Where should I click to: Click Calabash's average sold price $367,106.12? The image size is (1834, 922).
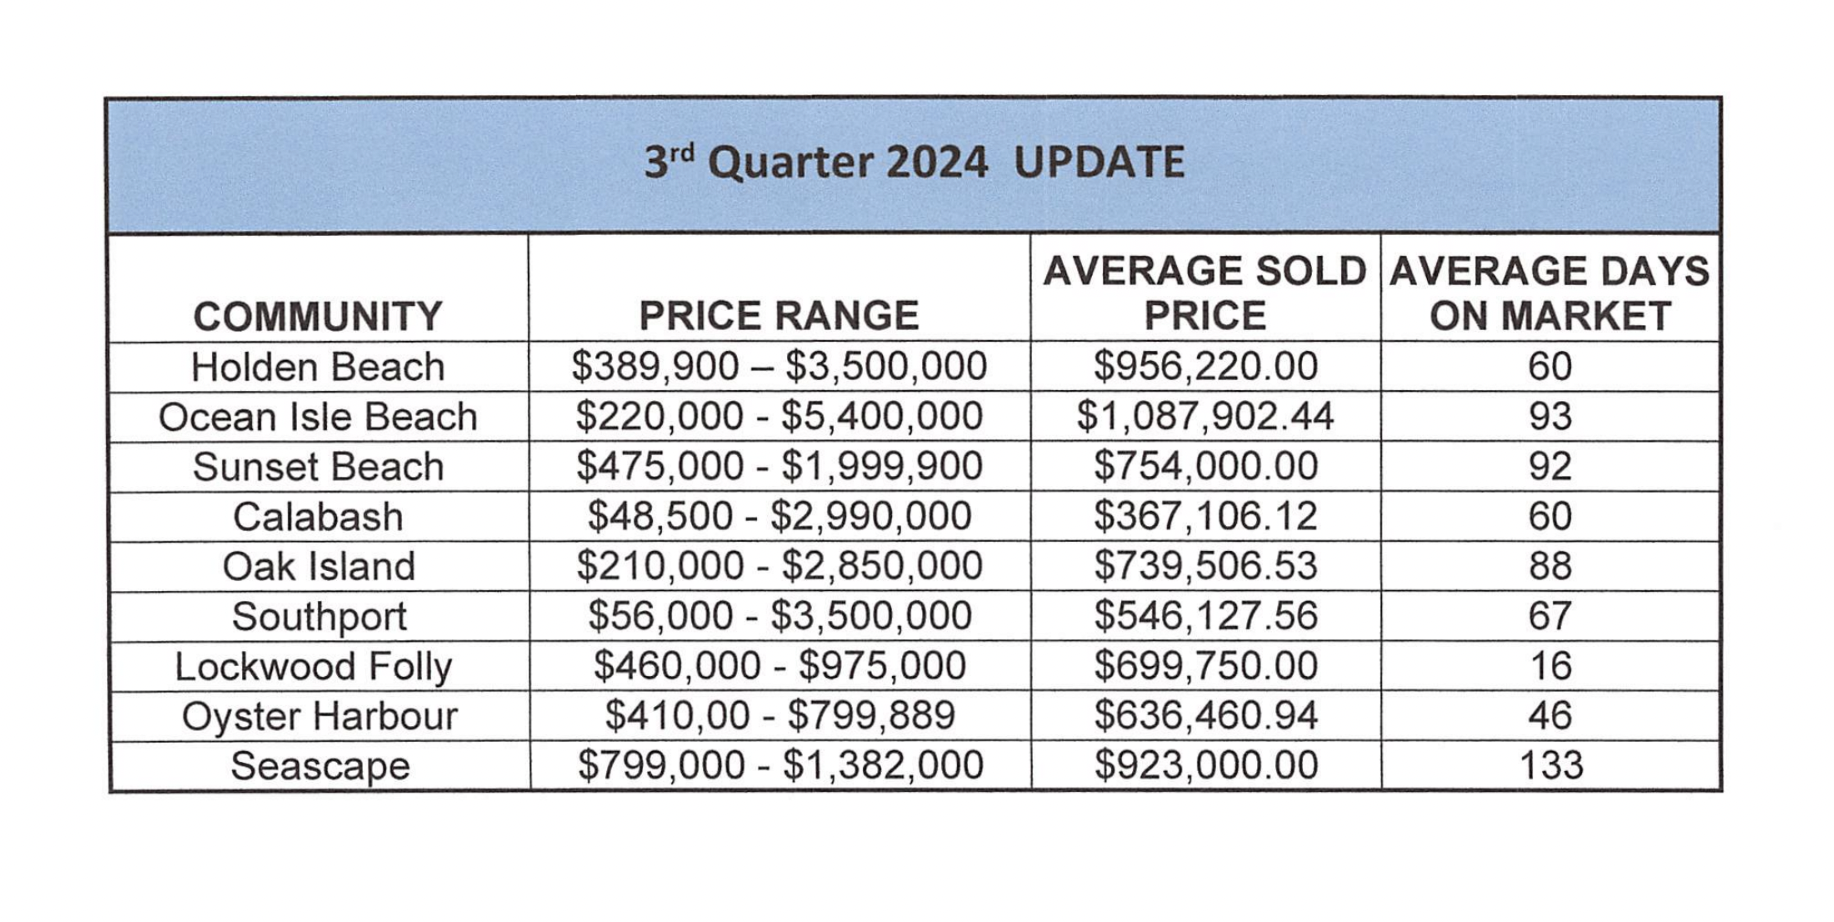1205,516
